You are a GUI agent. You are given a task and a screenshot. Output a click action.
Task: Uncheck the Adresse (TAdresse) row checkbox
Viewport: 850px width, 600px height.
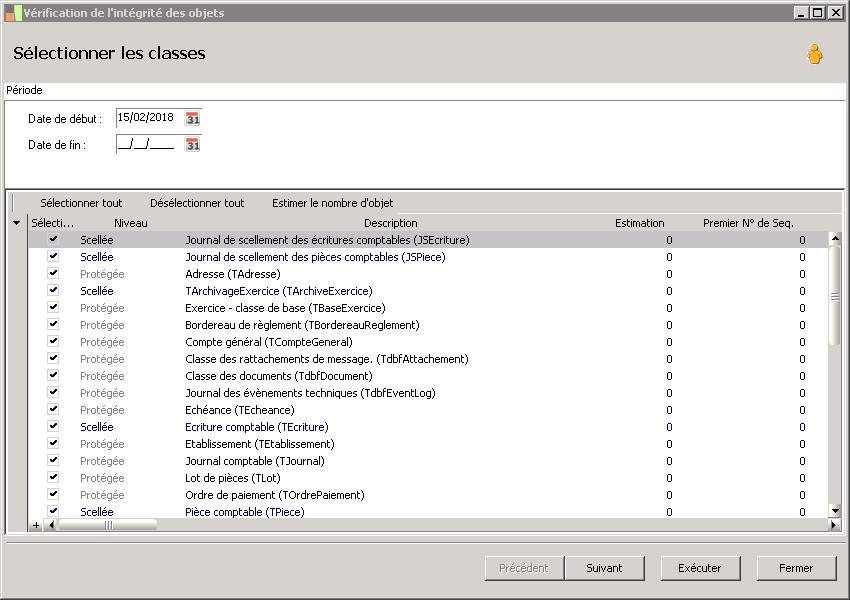(x=53, y=274)
